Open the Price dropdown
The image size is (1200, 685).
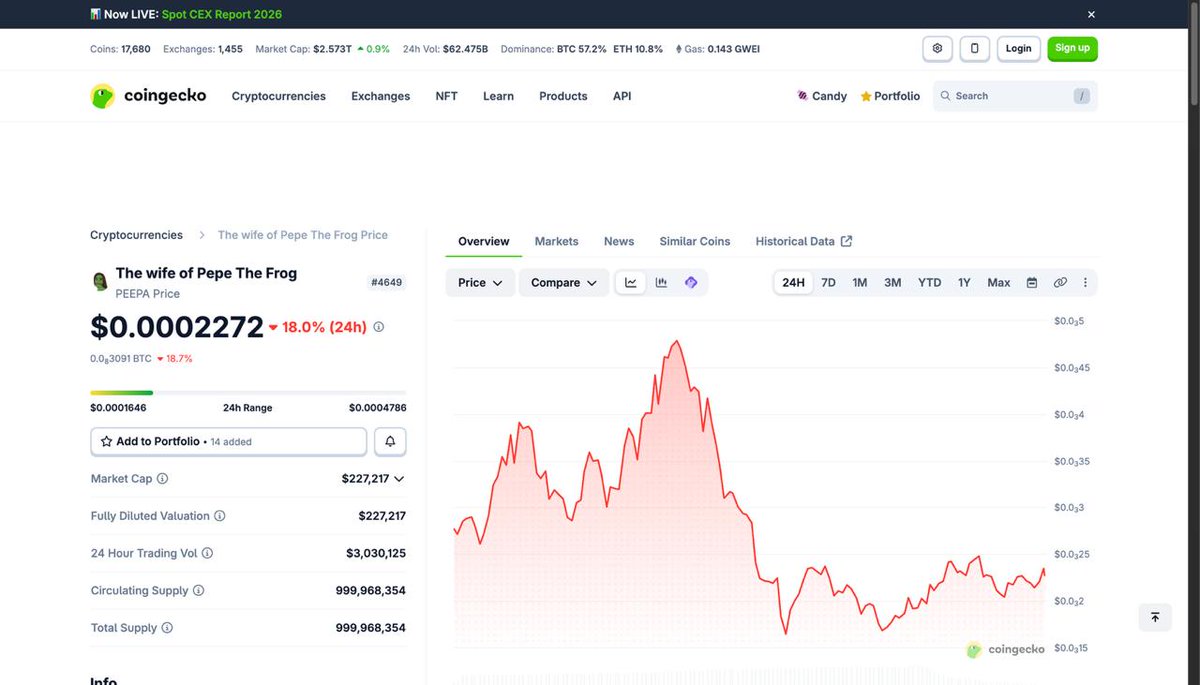[481, 283]
